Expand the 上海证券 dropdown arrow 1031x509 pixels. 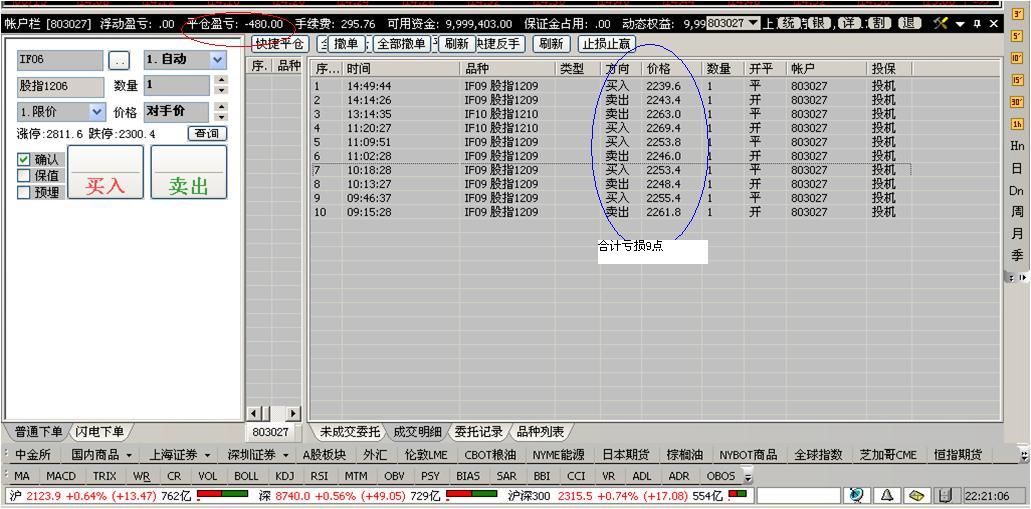tap(207, 455)
